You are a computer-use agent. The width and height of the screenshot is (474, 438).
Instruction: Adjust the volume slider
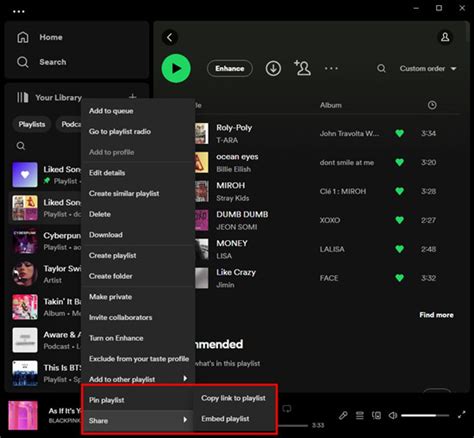(x=425, y=415)
